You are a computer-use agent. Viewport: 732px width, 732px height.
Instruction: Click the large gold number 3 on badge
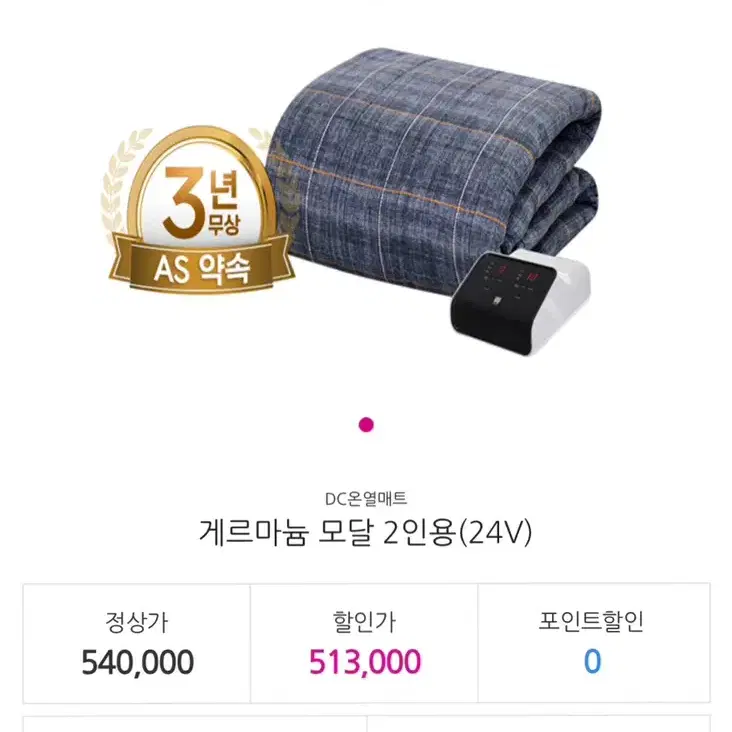[183, 203]
